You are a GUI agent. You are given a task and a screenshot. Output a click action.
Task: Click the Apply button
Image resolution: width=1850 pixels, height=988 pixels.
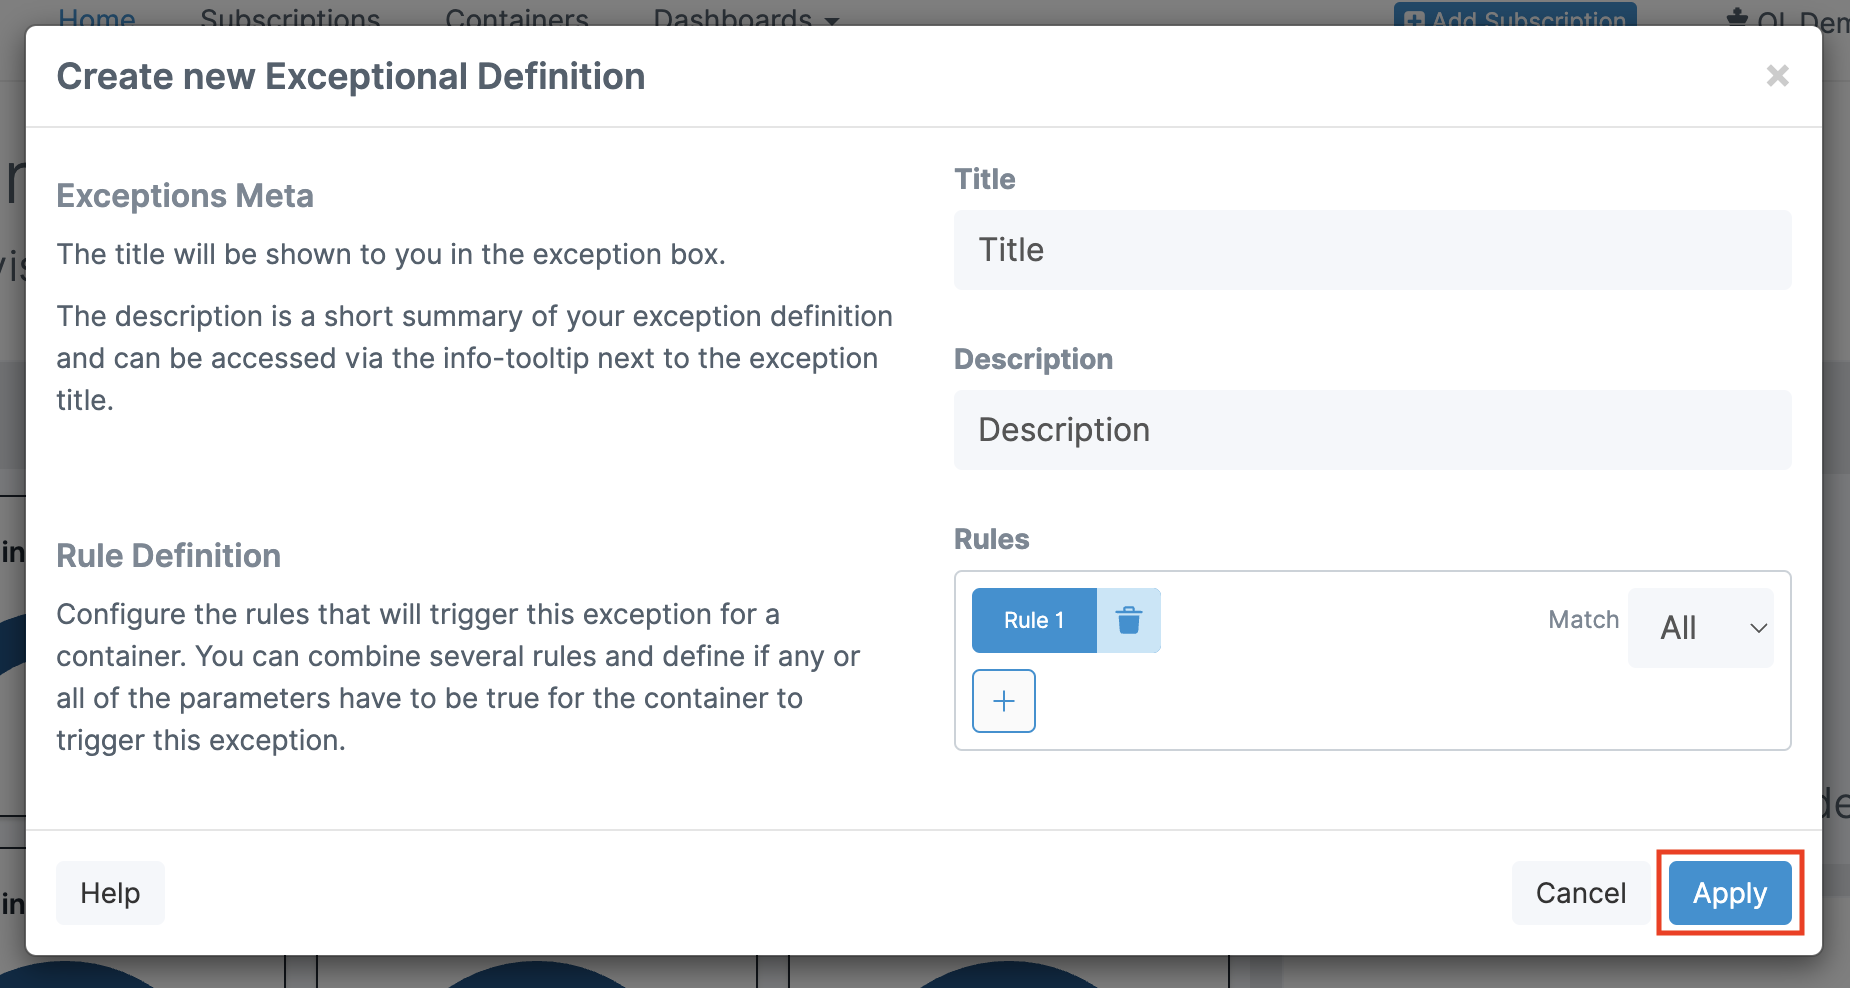pos(1730,893)
